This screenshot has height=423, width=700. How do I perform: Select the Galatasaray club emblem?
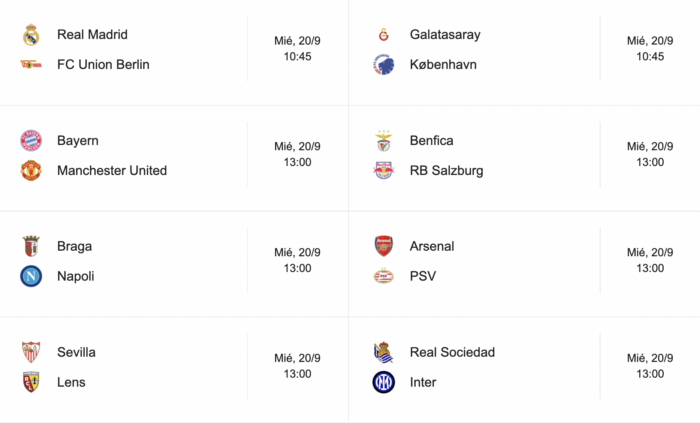click(383, 35)
